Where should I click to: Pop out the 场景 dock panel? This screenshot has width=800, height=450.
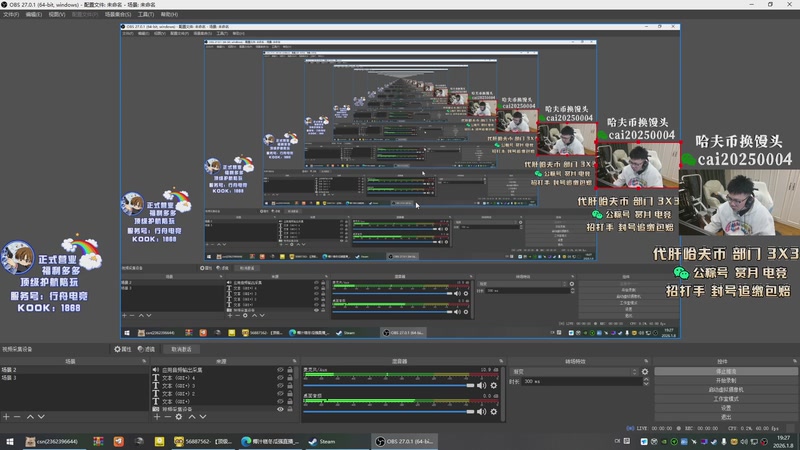click(144, 361)
